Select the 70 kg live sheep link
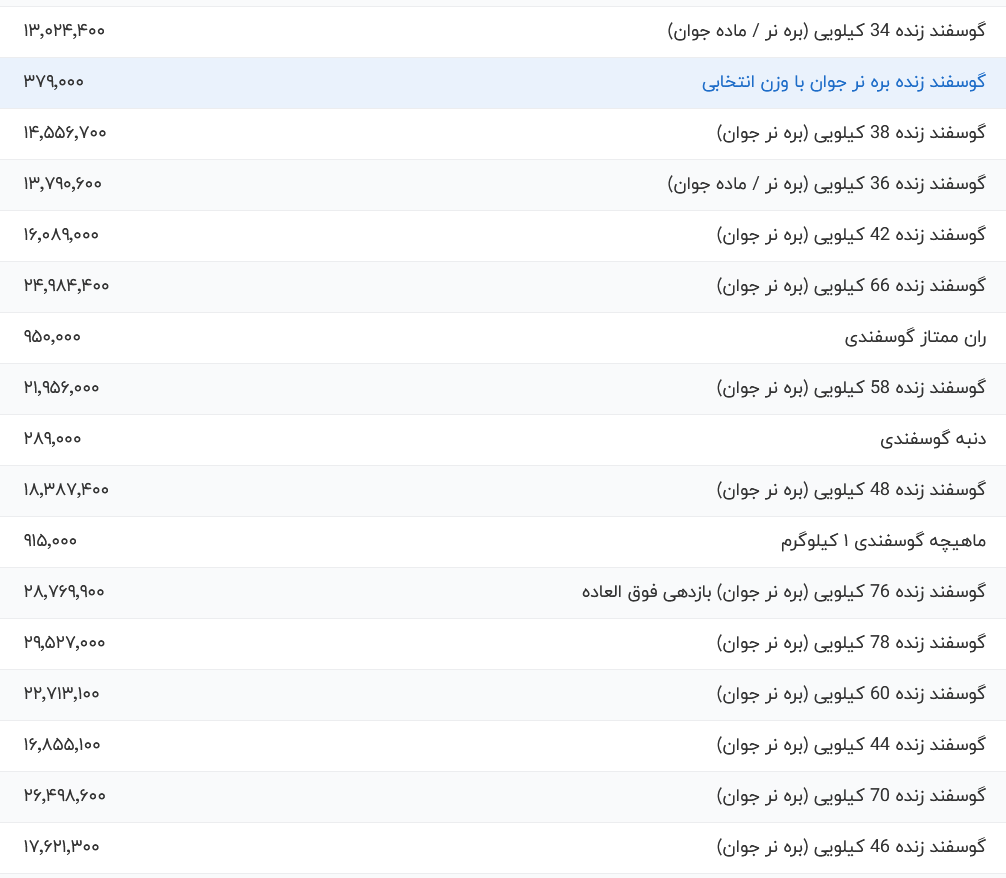 point(851,796)
